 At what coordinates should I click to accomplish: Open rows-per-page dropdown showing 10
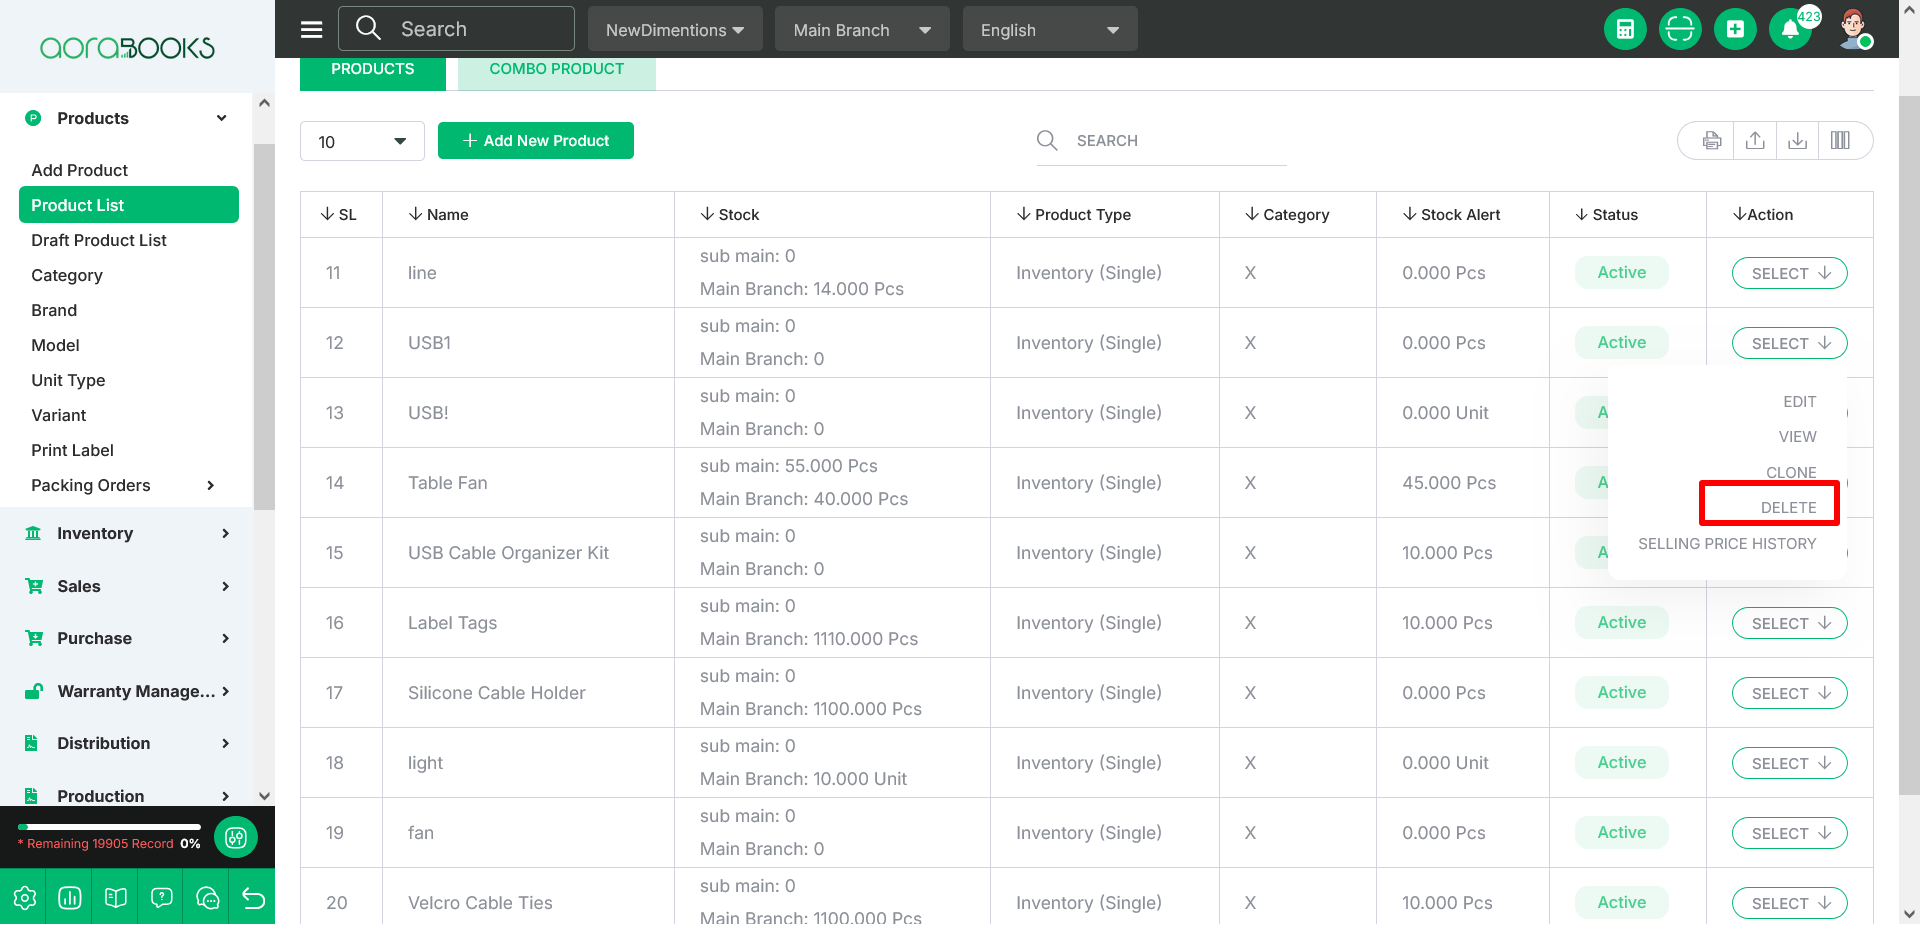[x=362, y=141]
